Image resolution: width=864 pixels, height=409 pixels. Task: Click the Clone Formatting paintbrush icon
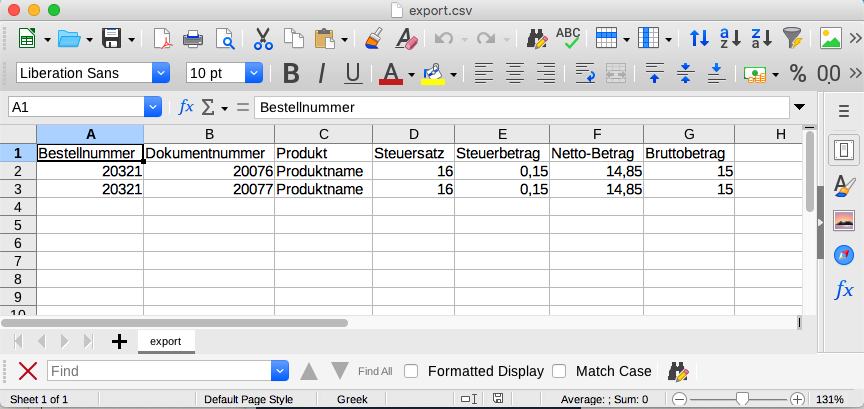click(373, 39)
